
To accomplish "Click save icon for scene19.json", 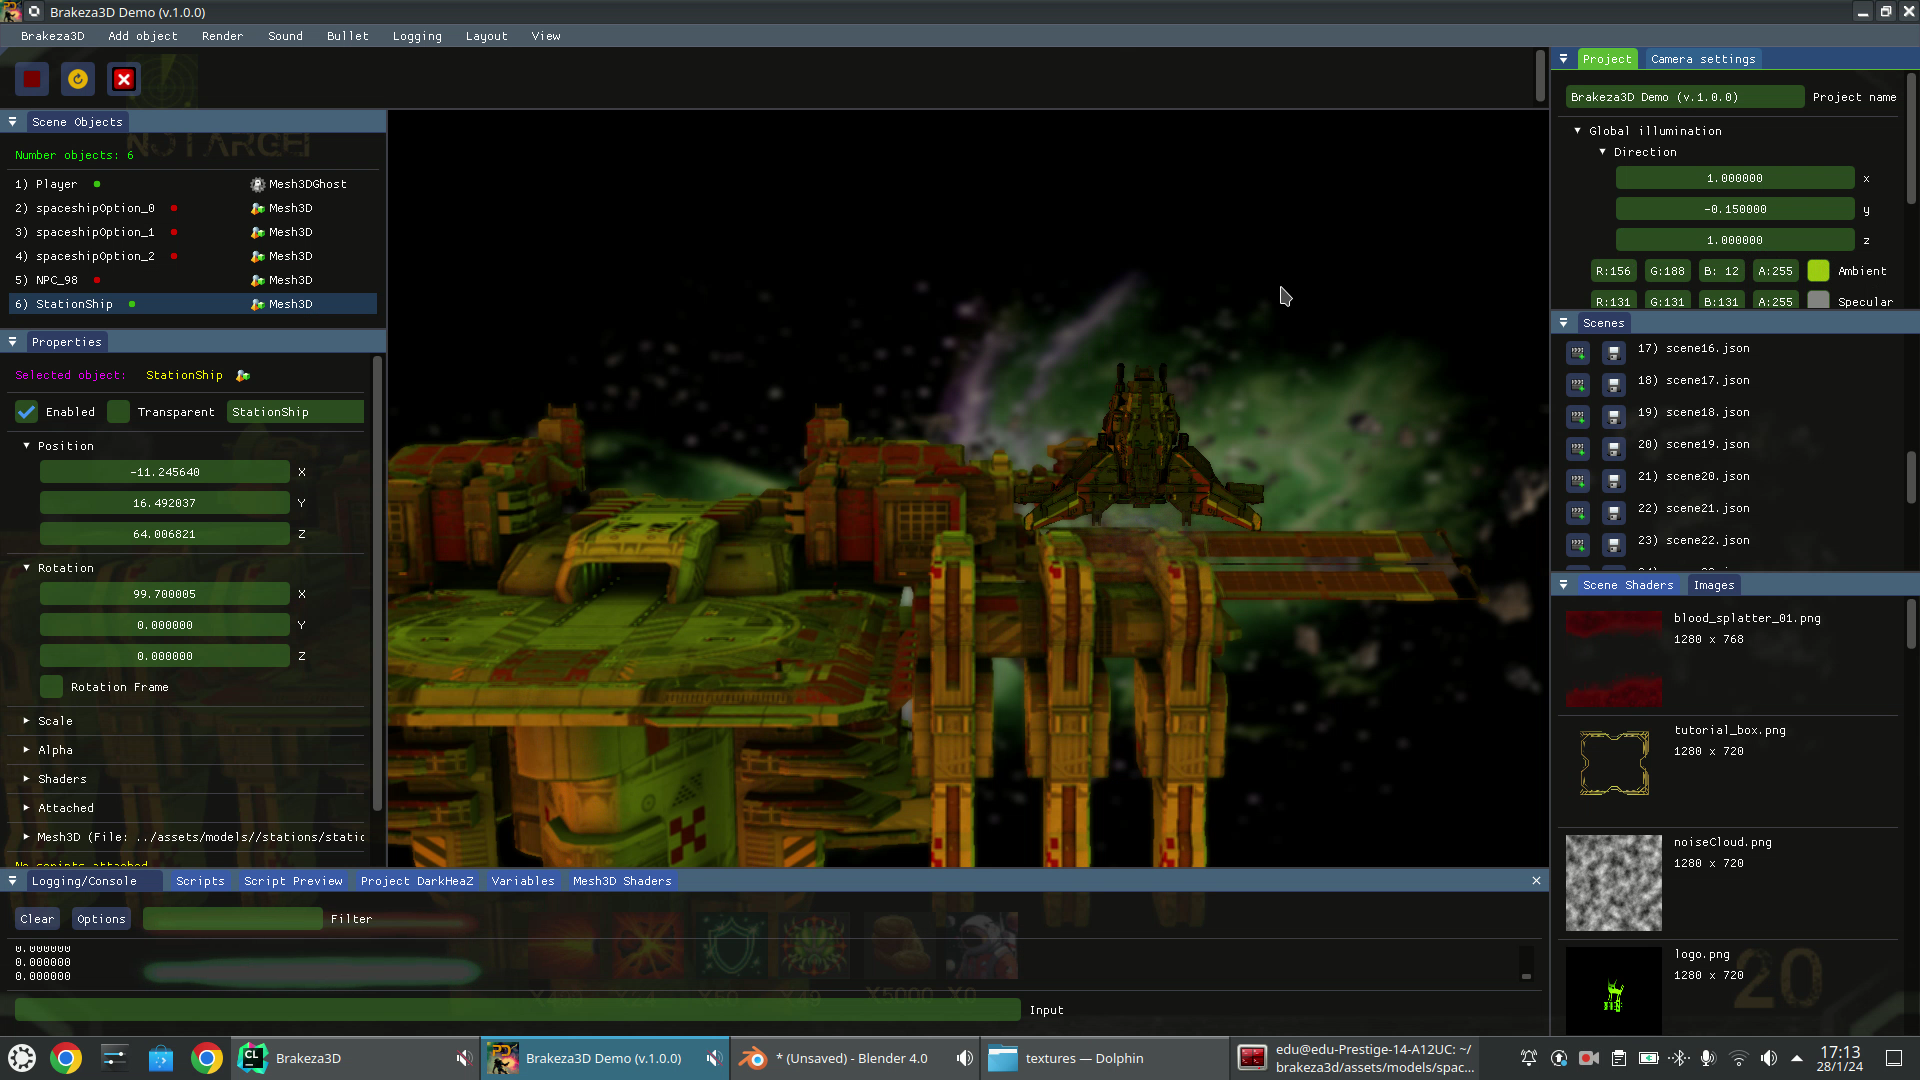I will pyautogui.click(x=1613, y=448).
